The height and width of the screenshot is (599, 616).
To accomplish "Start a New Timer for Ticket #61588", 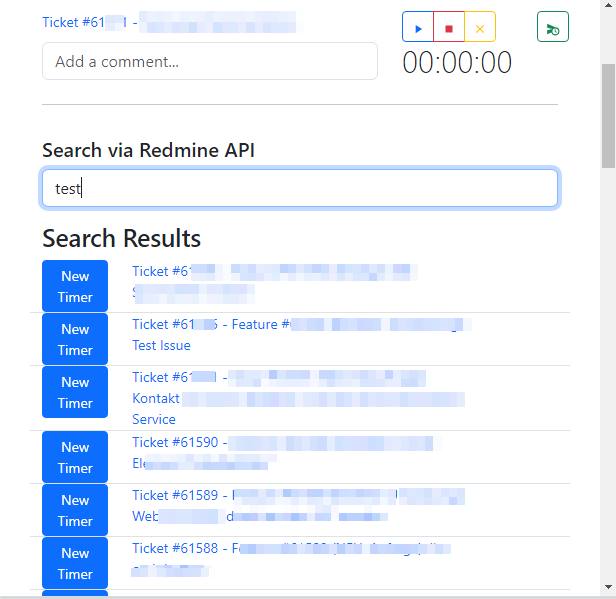I will (x=75, y=563).
